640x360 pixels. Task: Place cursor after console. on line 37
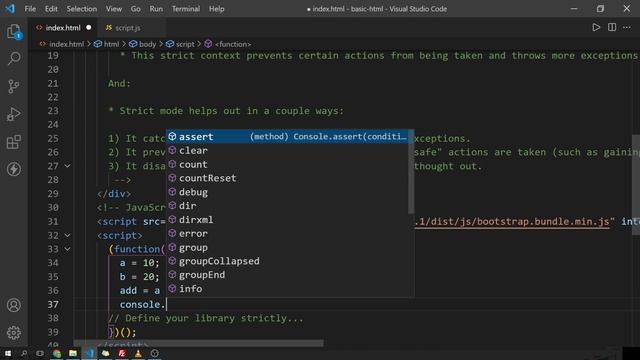tap(166, 304)
